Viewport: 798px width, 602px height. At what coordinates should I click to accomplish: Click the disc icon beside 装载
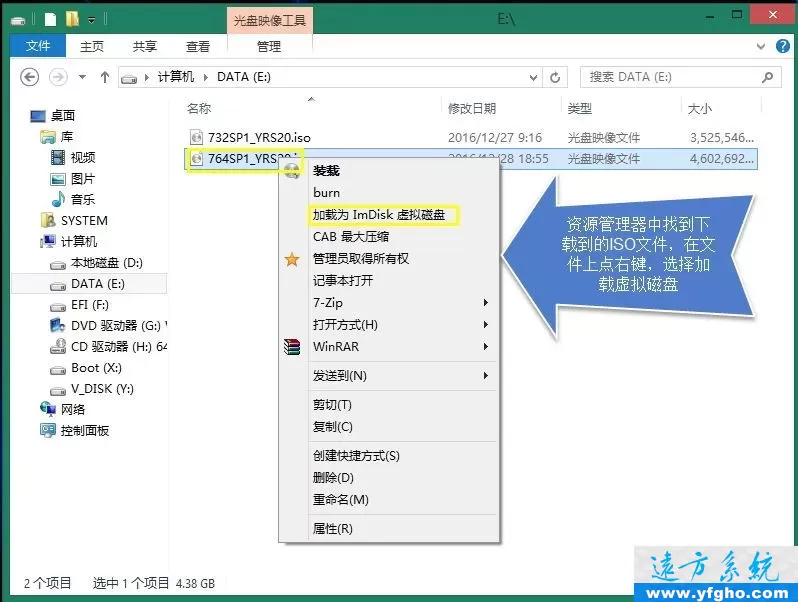click(292, 171)
